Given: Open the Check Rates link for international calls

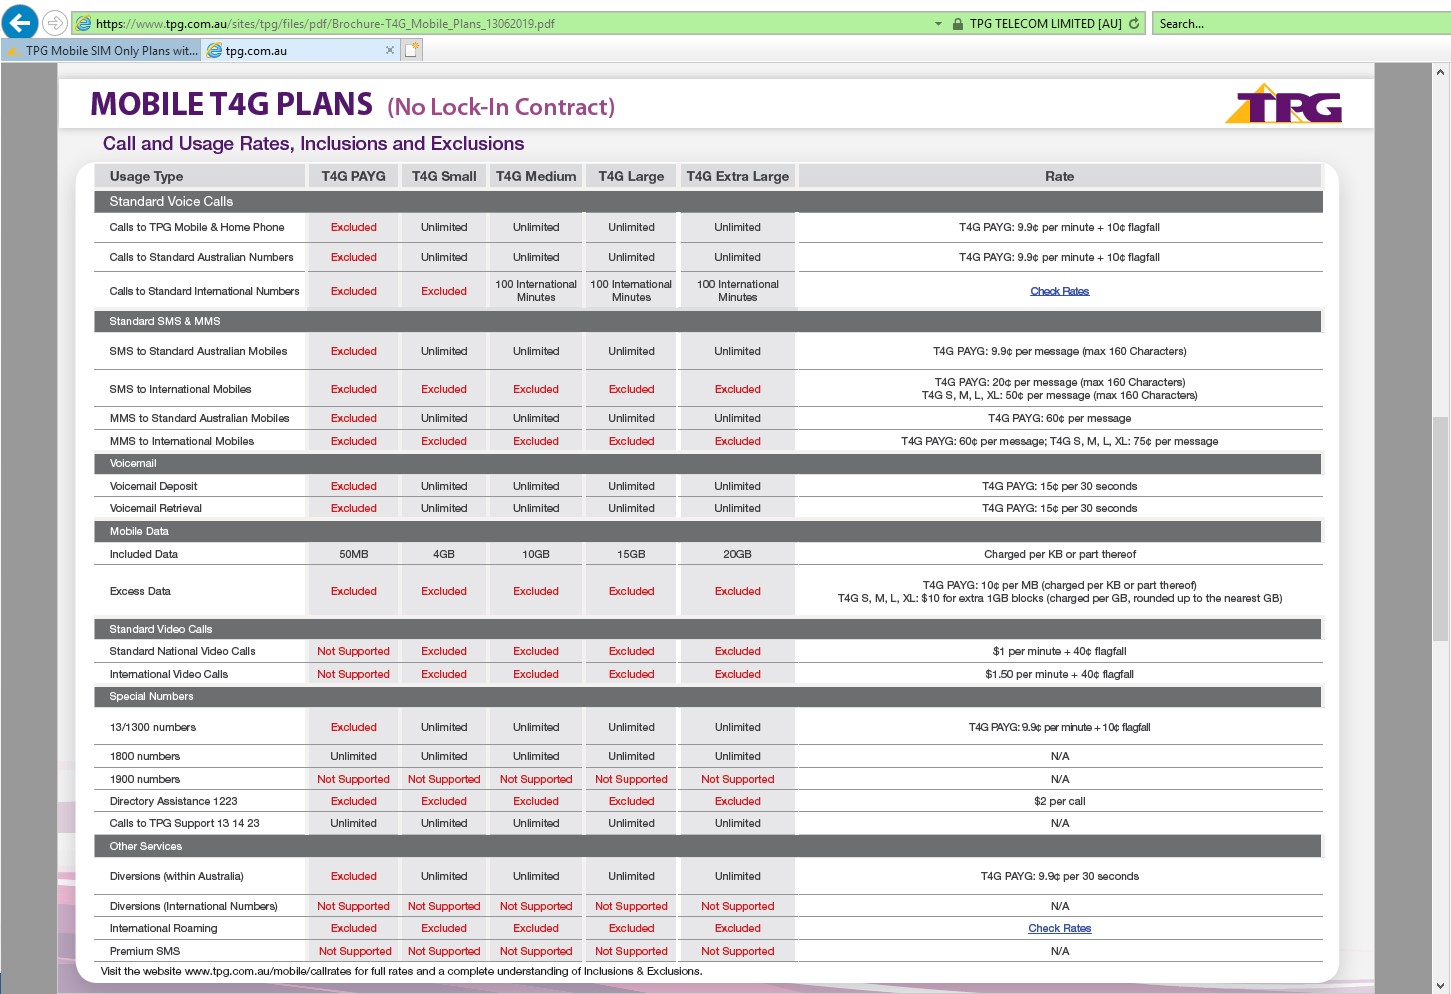Looking at the screenshot, I should (x=1059, y=291).
